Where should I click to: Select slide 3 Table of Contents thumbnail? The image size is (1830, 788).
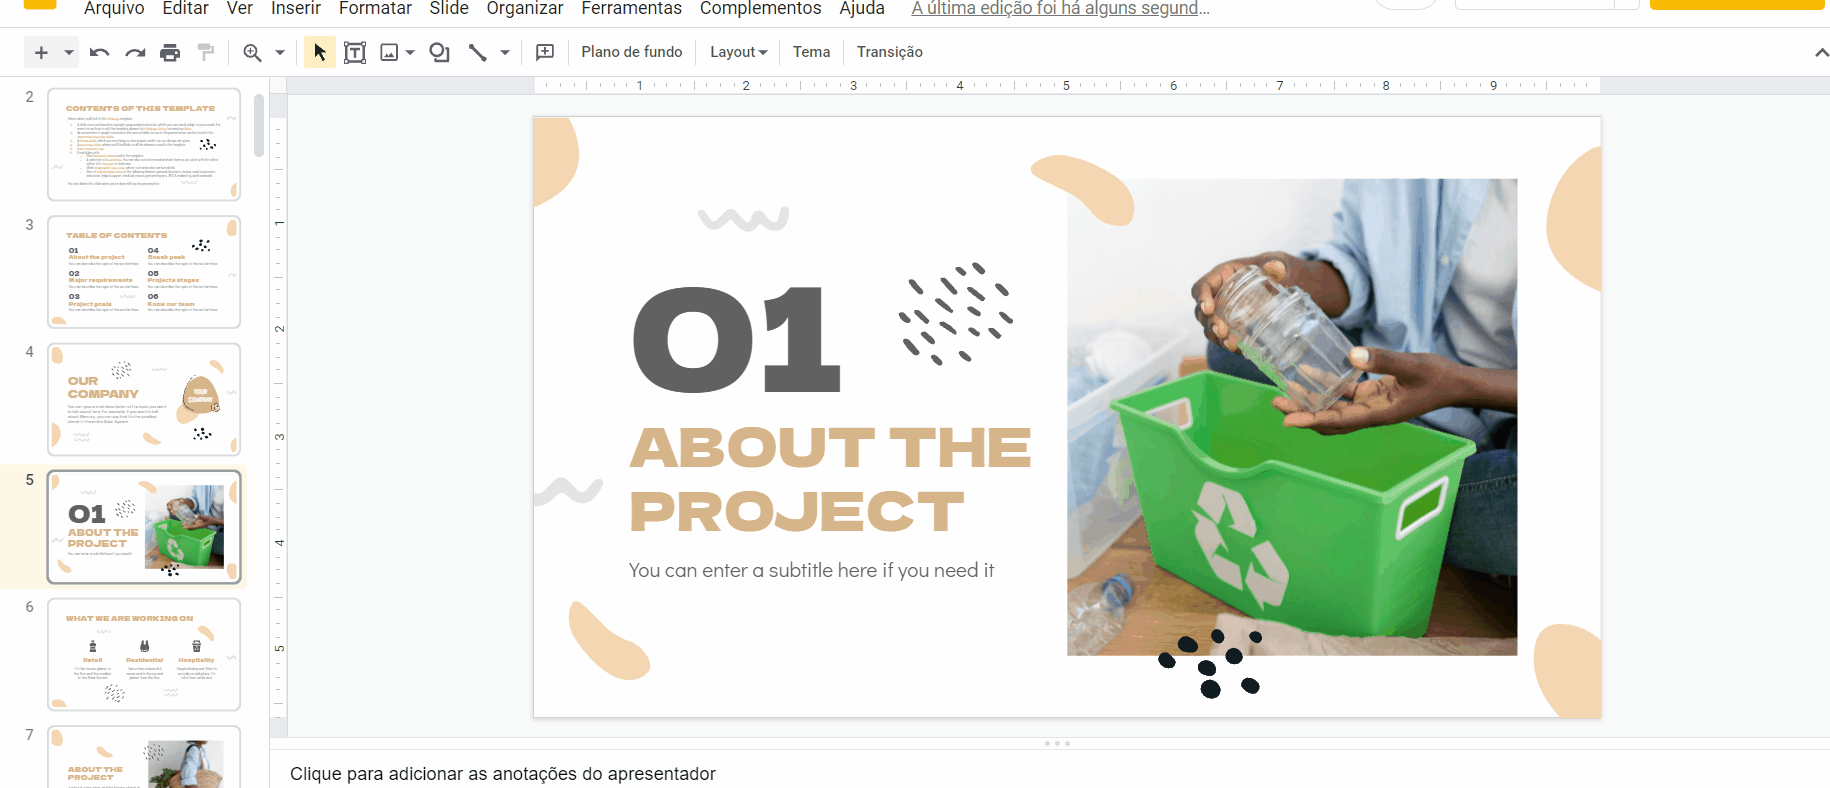(144, 272)
